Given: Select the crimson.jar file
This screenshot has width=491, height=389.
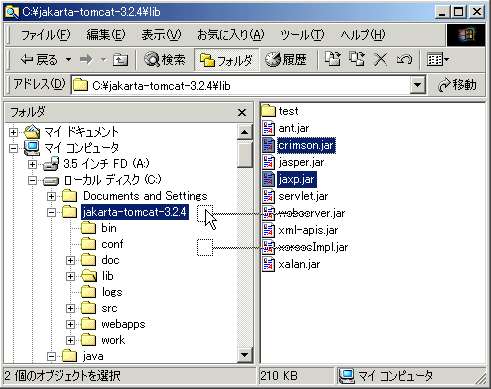Looking at the screenshot, I should pyautogui.click(x=306, y=145).
